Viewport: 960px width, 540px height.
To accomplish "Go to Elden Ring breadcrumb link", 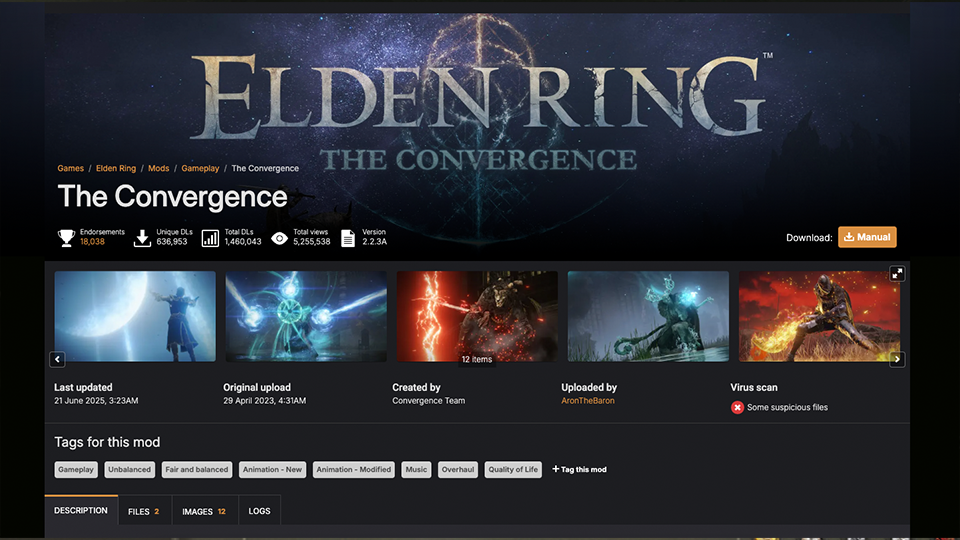I will tap(116, 168).
